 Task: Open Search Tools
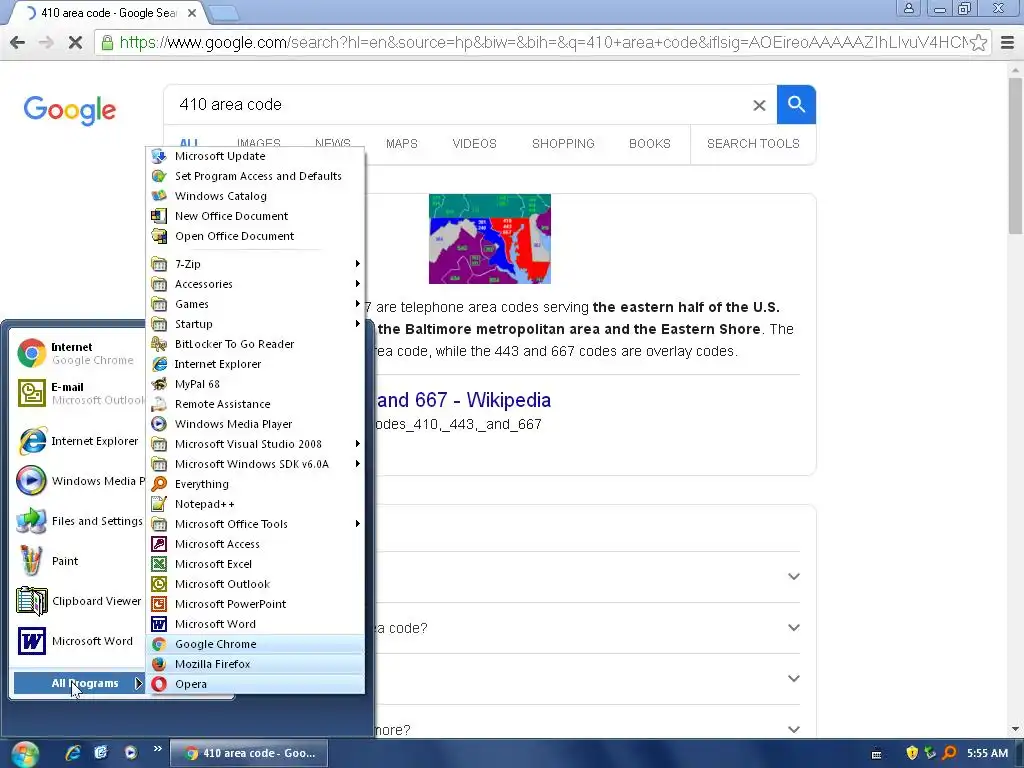pos(753,144)
